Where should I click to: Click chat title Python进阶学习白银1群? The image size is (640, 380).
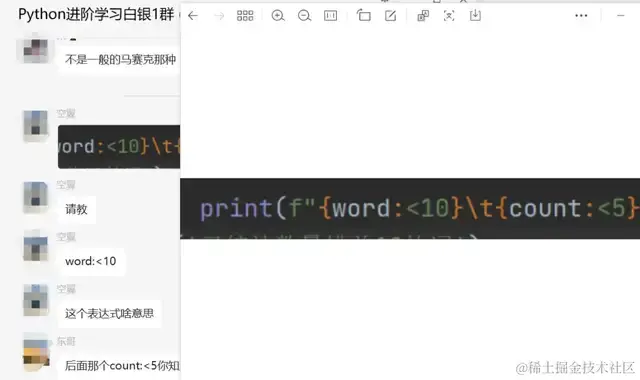coord(96,14)
